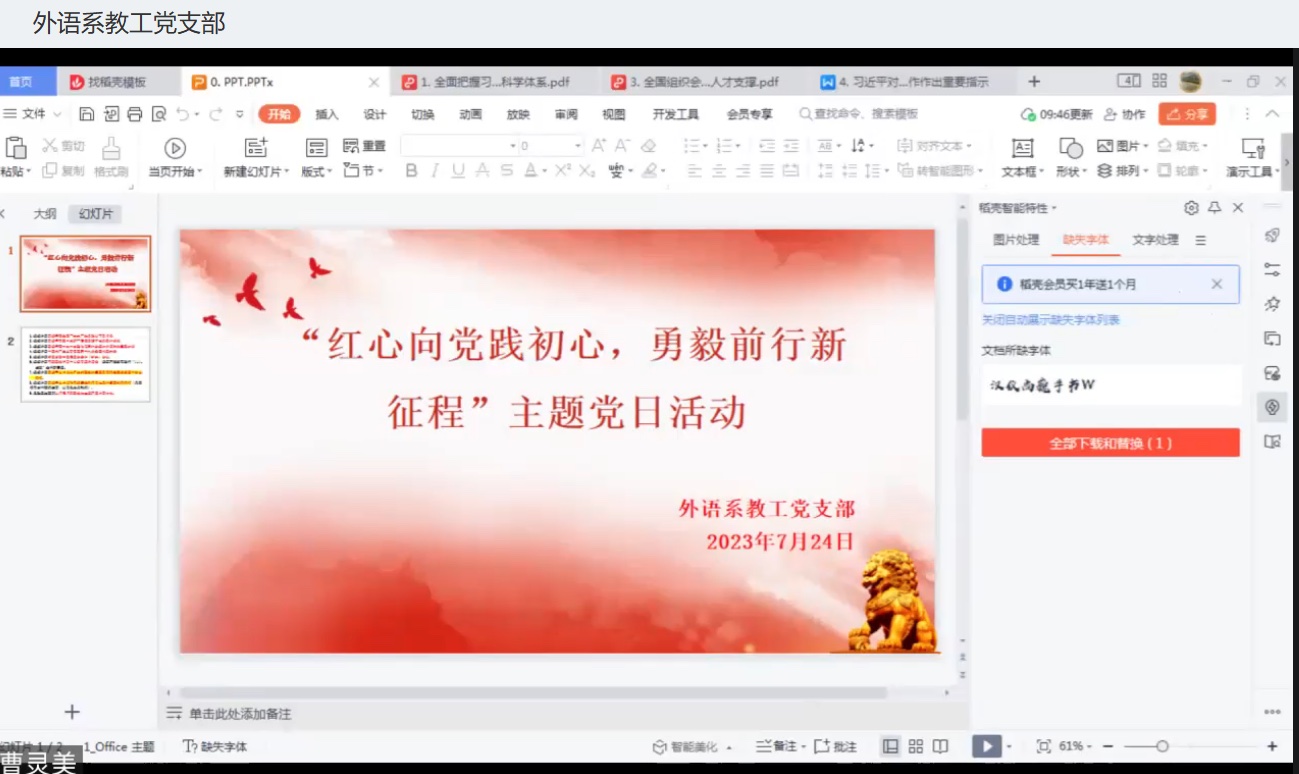Select slide 2 thumbnail in the slide panel

[85, 365]
